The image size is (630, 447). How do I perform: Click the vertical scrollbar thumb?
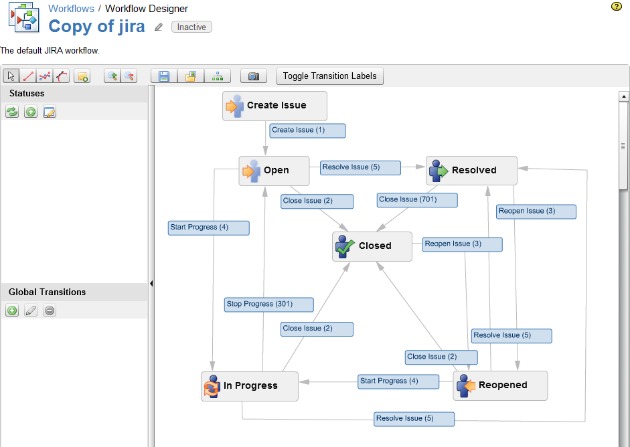624,145
